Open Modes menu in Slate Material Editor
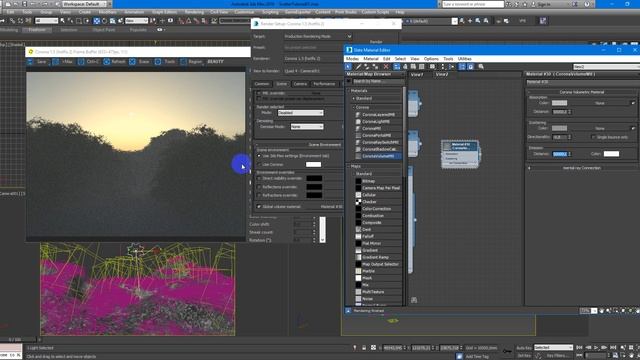This screenshot has width=640, height=360. click(x=352, y=59)
